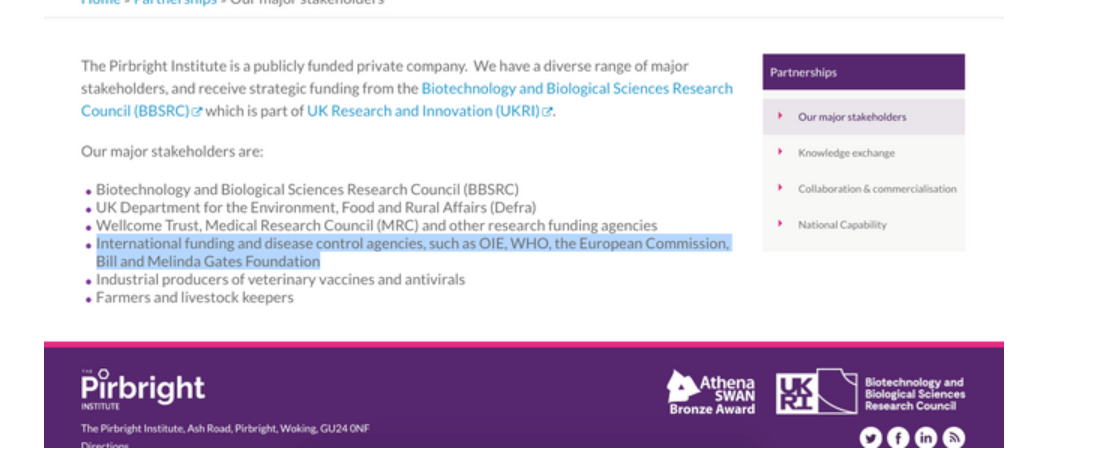
Task: Click the RSS feed icon
Action: coord(954,437)
